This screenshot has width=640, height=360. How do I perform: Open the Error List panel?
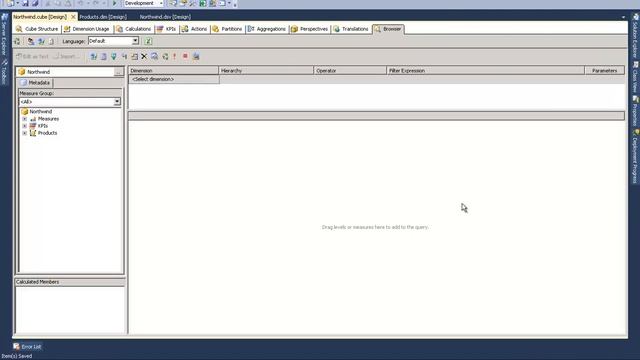[x=27, y=347]
